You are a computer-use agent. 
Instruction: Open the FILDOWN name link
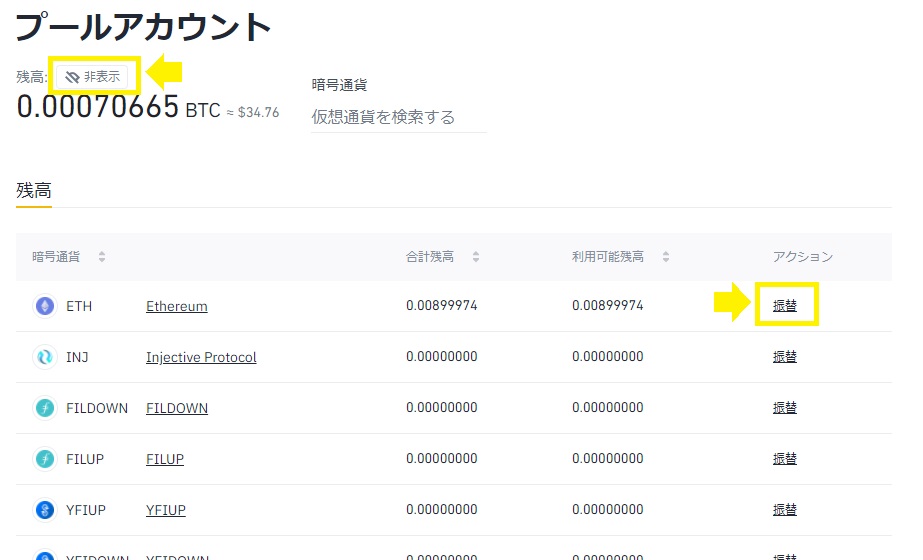[x=177, y=408]
